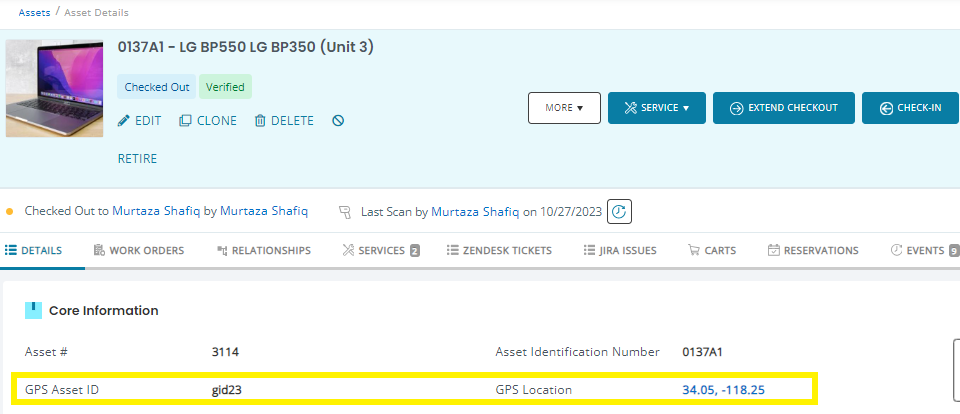Click the RETIRE link
This screenshot has width=960, height=414.
[x=137, y=158]
